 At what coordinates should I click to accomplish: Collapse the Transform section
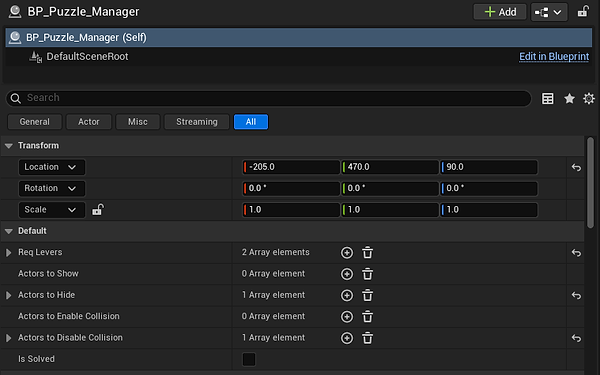pos(9,146)
